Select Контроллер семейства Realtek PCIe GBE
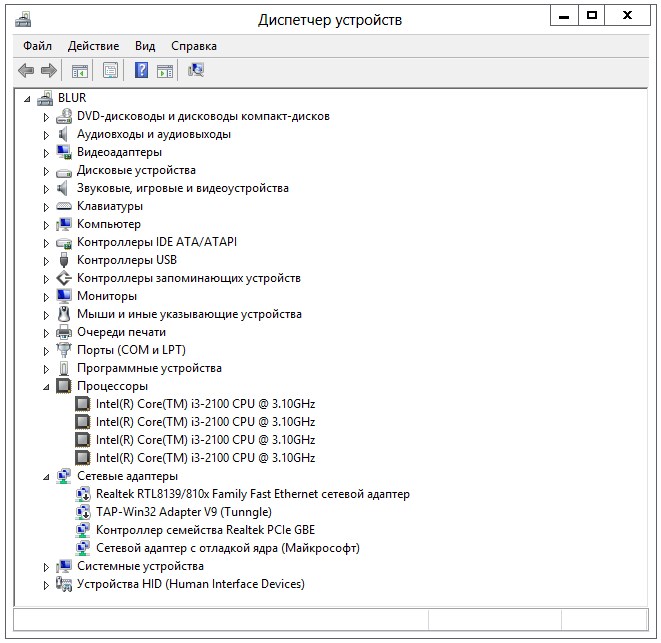 (x=205, y=530)
